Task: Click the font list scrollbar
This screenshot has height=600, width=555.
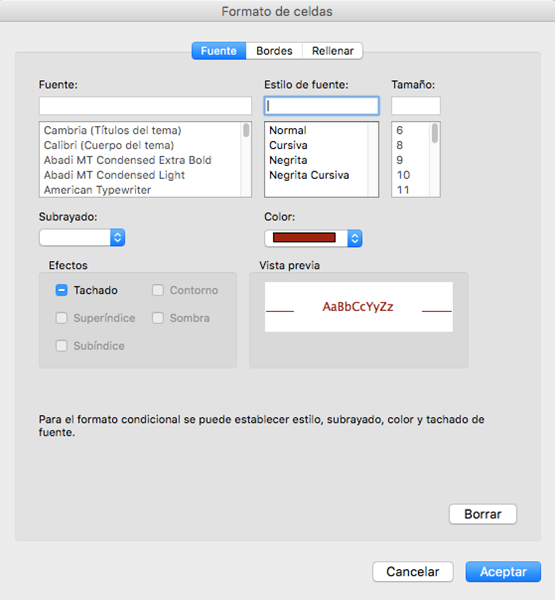Action: point(246,159)
